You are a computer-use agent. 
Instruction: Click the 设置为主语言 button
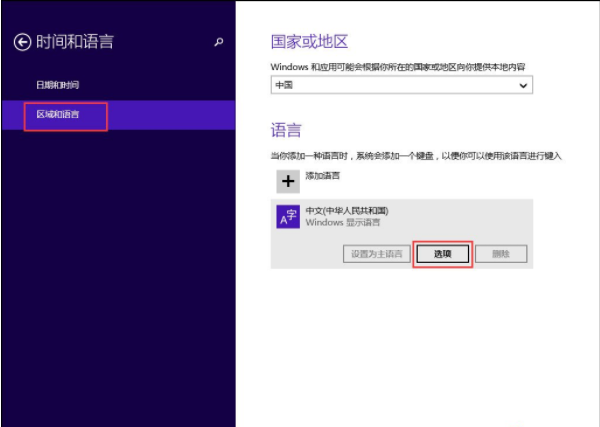point(377,254)
